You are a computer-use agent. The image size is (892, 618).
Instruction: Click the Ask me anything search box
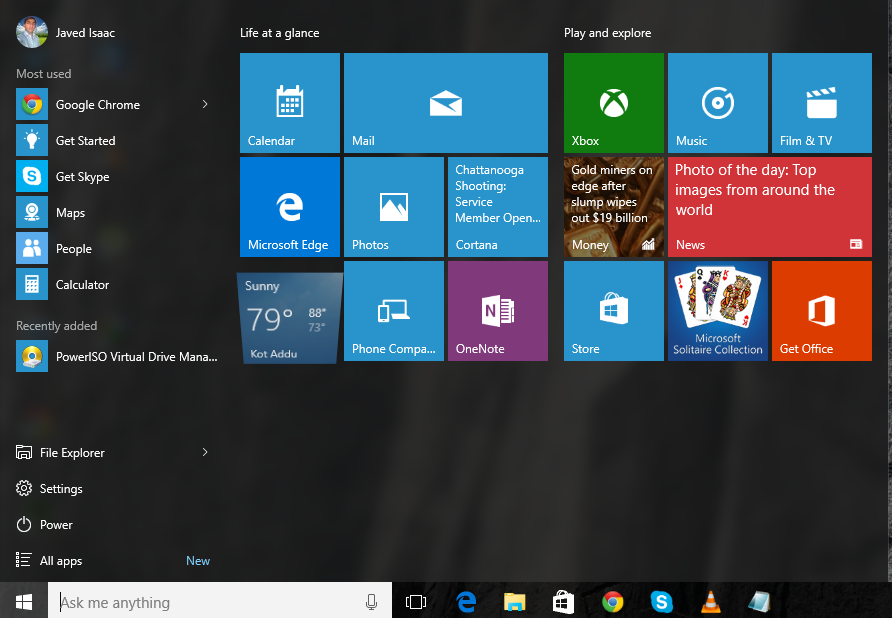coord(220,602)
